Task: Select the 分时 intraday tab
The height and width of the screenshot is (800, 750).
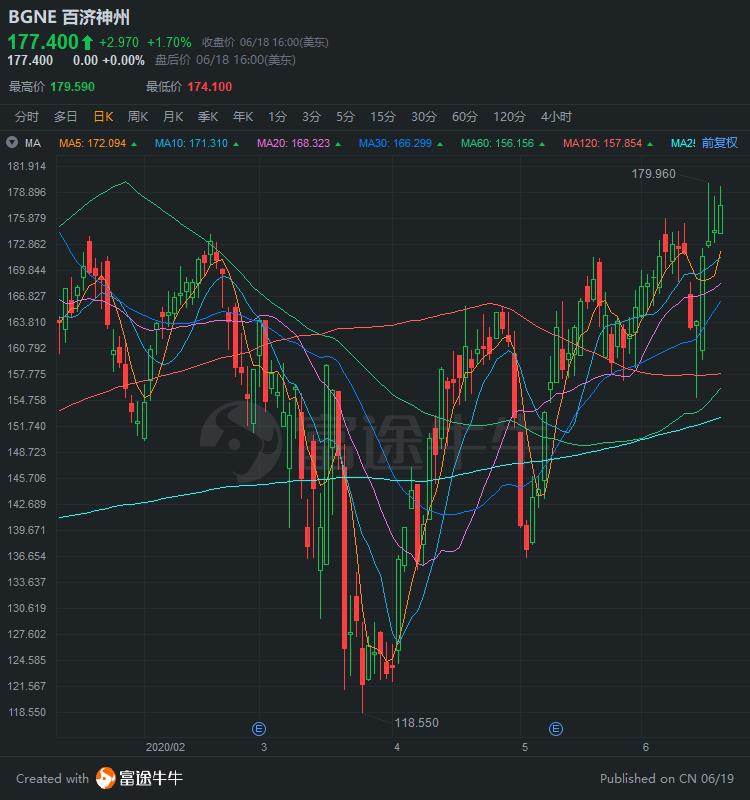Action: coord(27,116)
